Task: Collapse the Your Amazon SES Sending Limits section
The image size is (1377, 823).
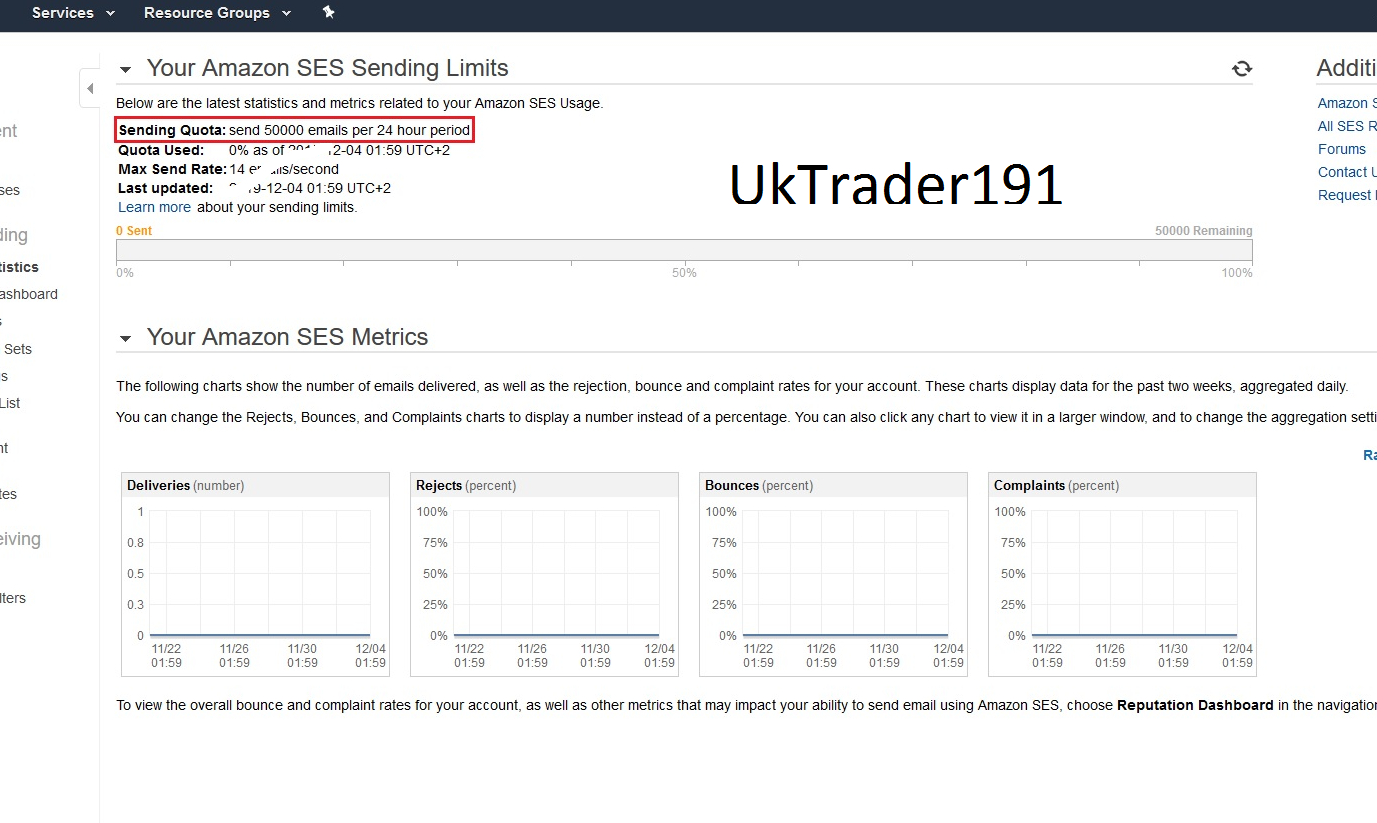Action: (125, 69)
